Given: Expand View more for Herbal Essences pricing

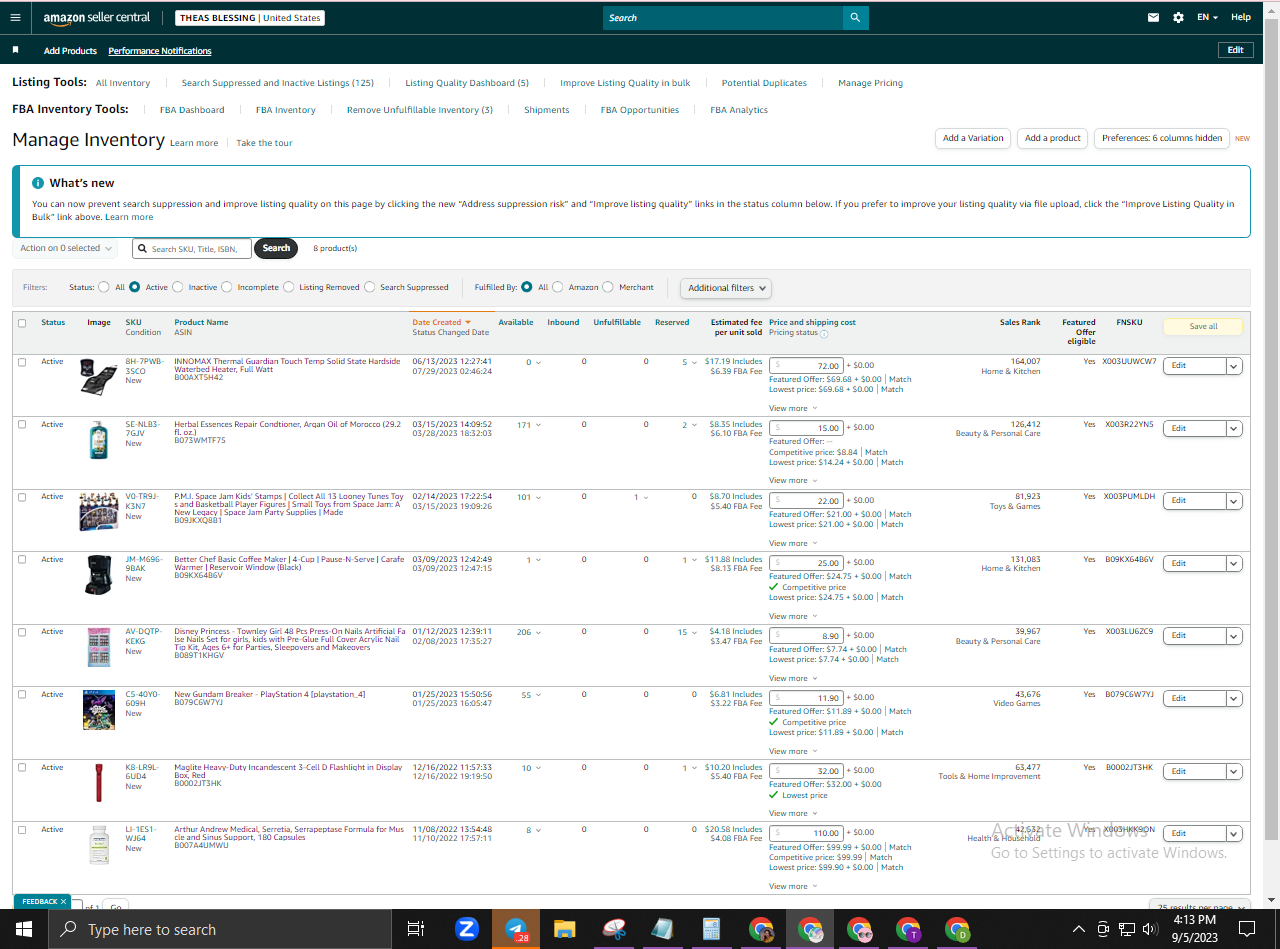Looking at the screenshot, I should (793, 480).
